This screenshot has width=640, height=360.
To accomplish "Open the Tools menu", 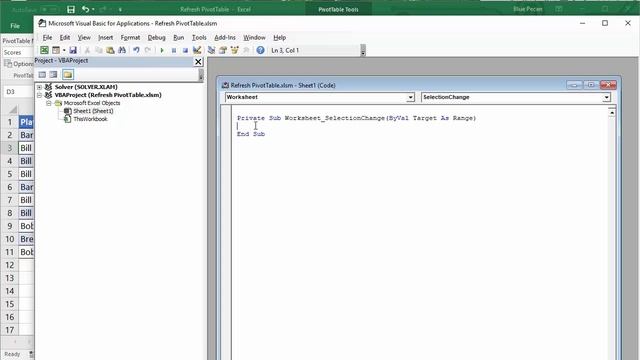I will pyautogui.click(x=199, y=38).
